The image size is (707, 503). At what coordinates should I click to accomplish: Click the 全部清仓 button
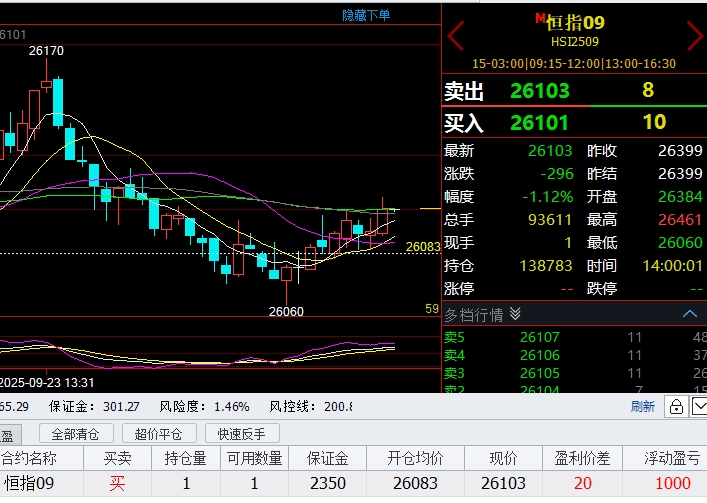76,434
